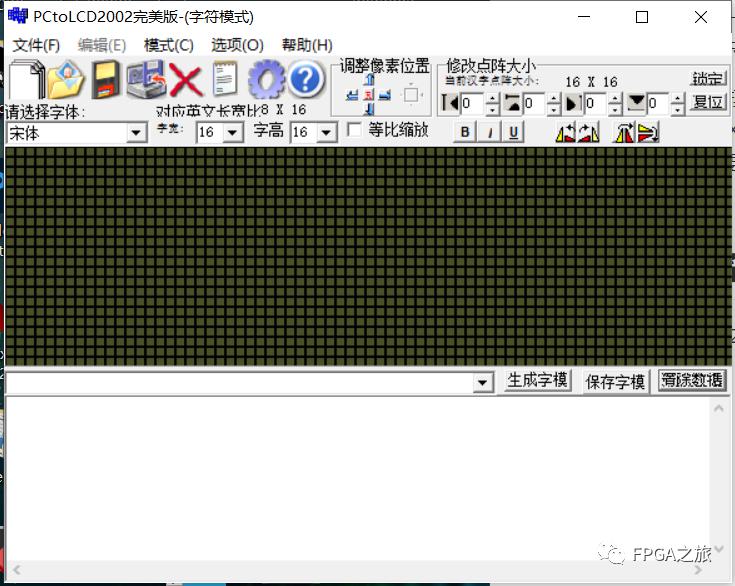735x586 pixels.
Task: Toggle the italic I font button
Action: (489, 132)
